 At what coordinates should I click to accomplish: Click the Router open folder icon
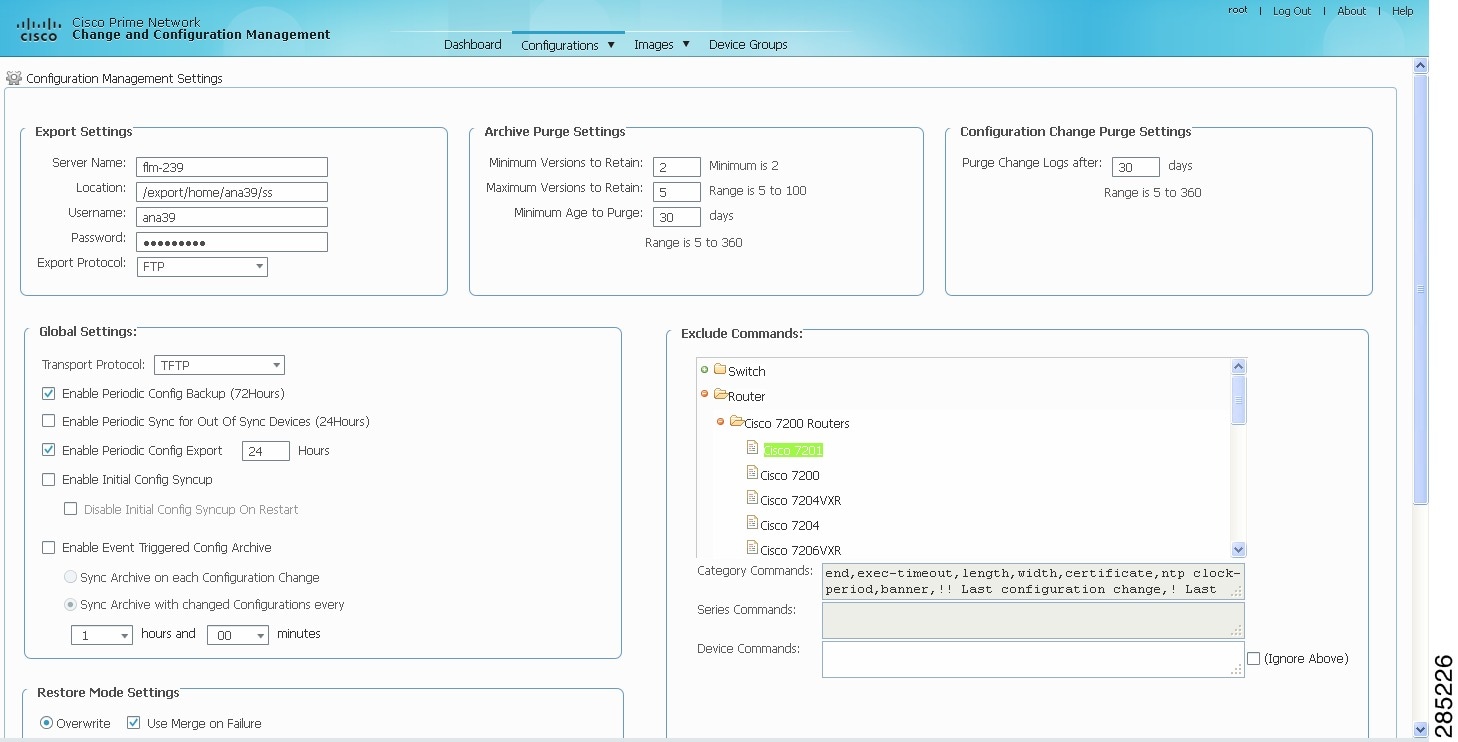click(x=720, y=395)
